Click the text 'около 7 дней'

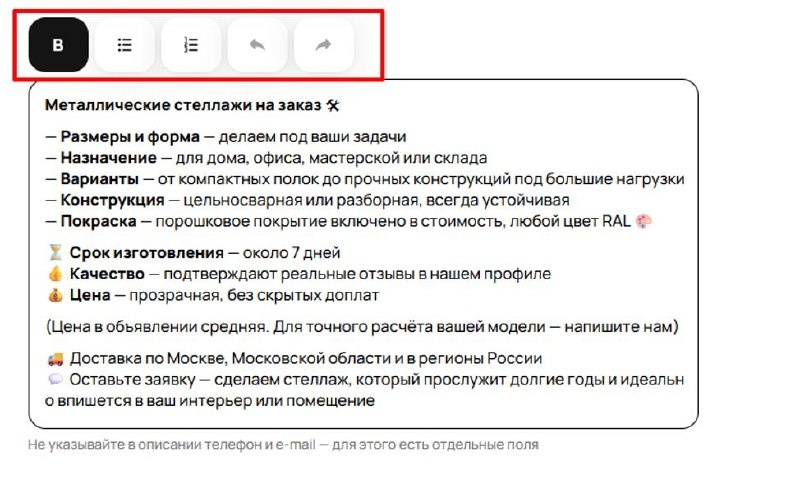pos(291,253)
